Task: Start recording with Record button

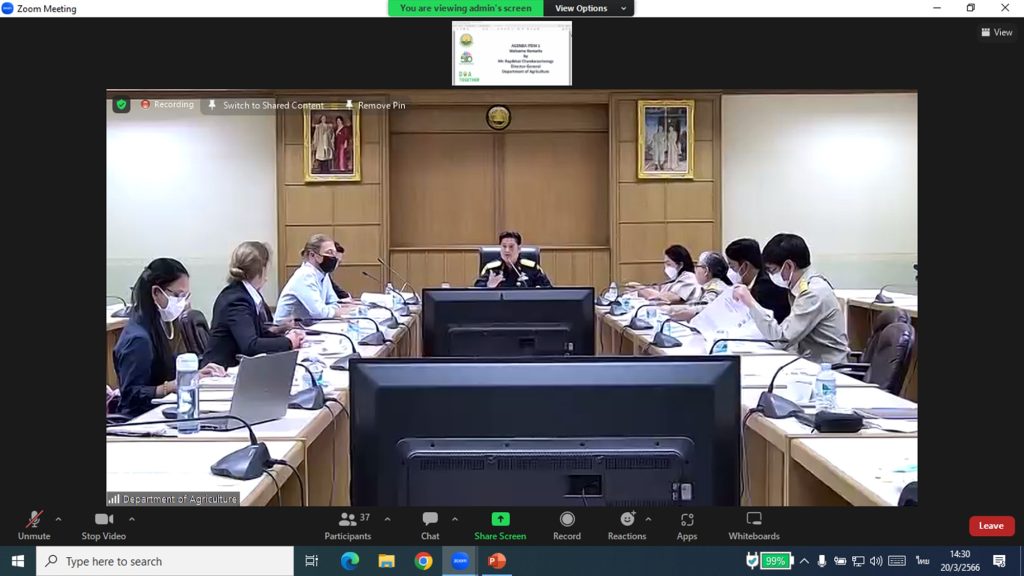Action: [567, 526]
